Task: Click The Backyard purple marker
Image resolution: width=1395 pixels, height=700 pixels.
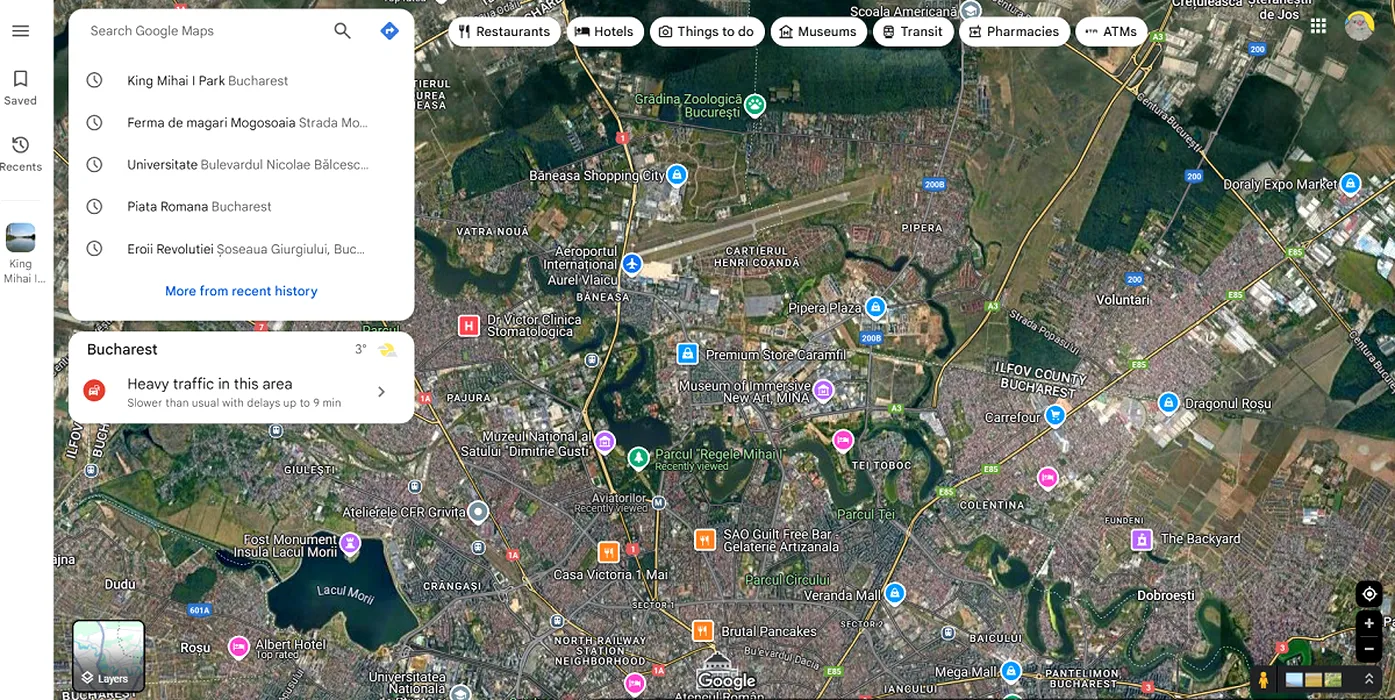Action: pyautogui.click(x=1142, y=540)
